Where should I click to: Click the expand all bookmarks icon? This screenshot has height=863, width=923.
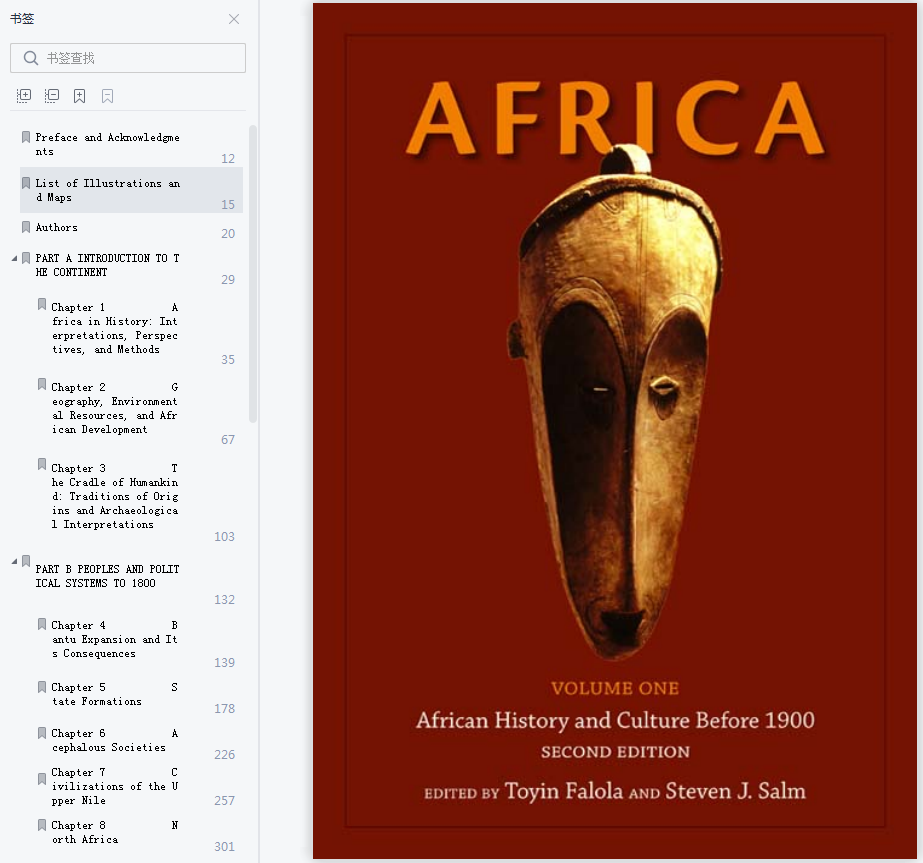point(24,96)
